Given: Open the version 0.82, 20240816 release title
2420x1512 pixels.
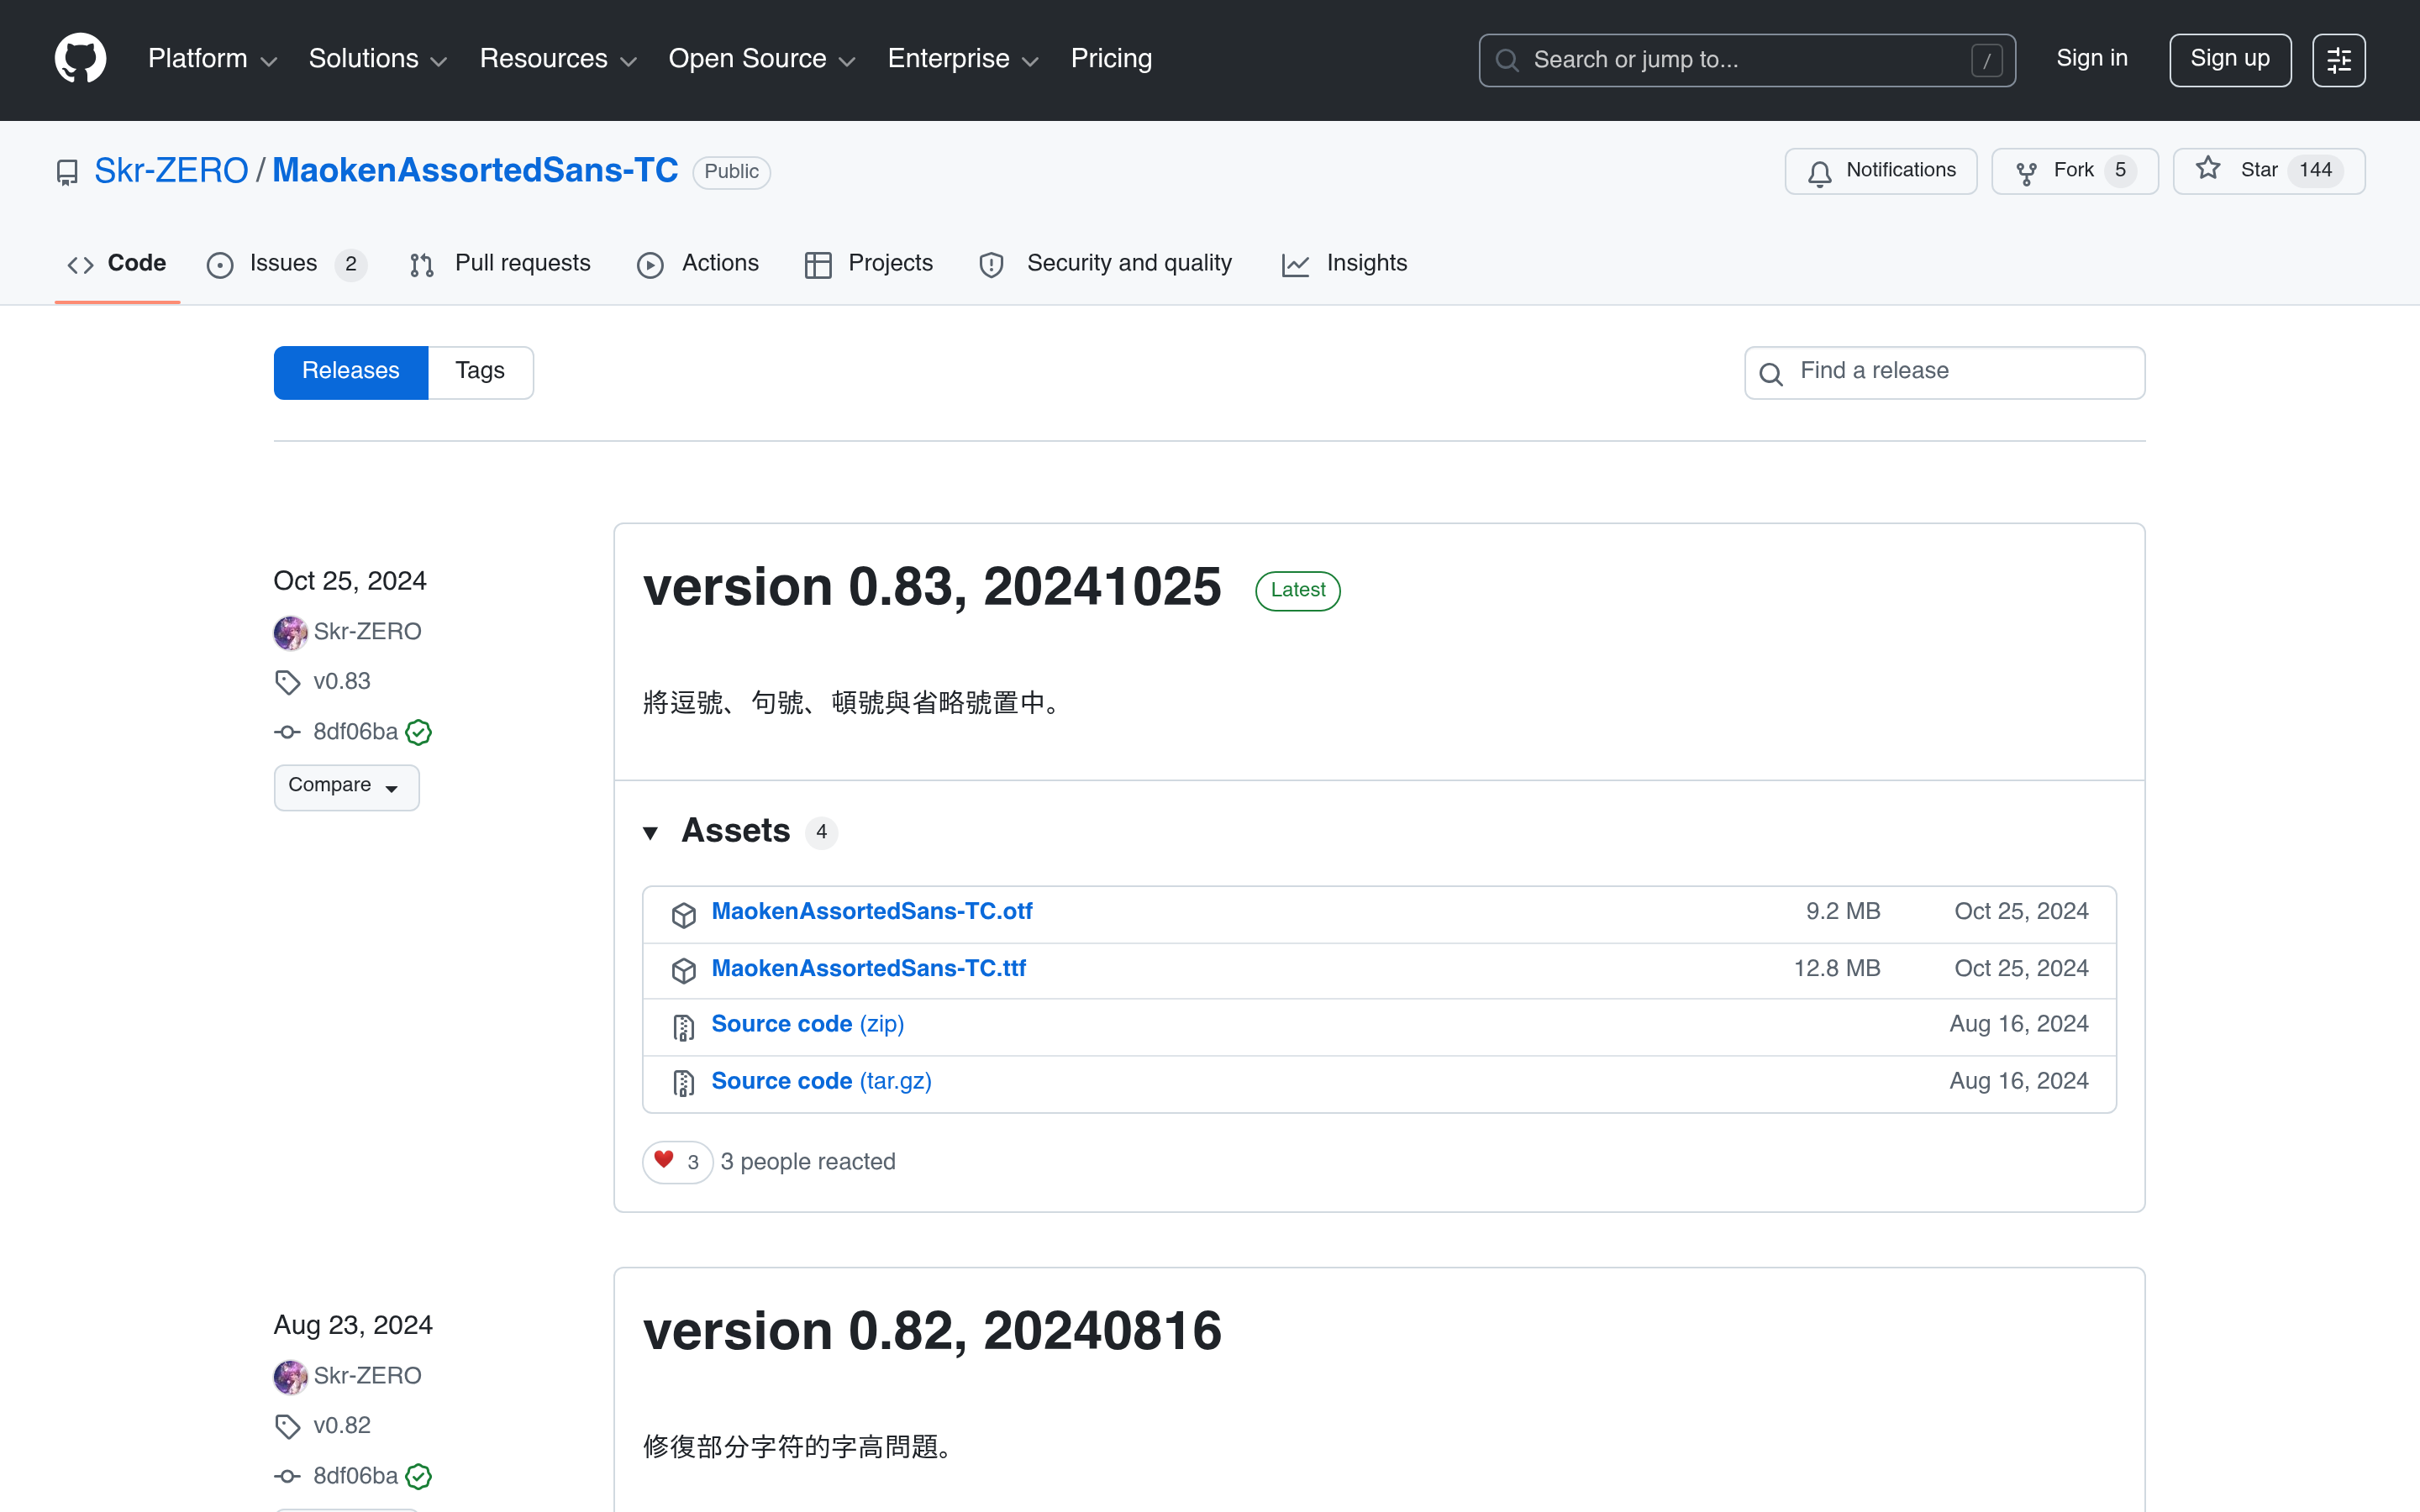Looking at the screenshot, I should pyautogui.click(x=932, y=1332).
